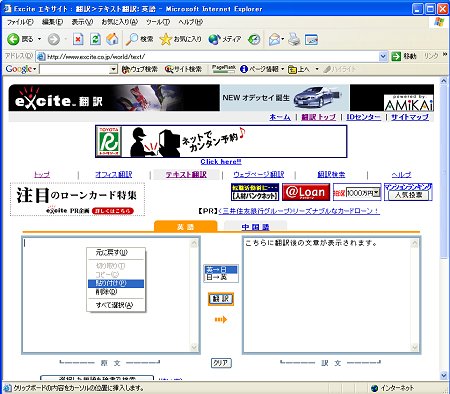Open the ホーム link in the header
450x394 pixels.
tap(280, 117)
